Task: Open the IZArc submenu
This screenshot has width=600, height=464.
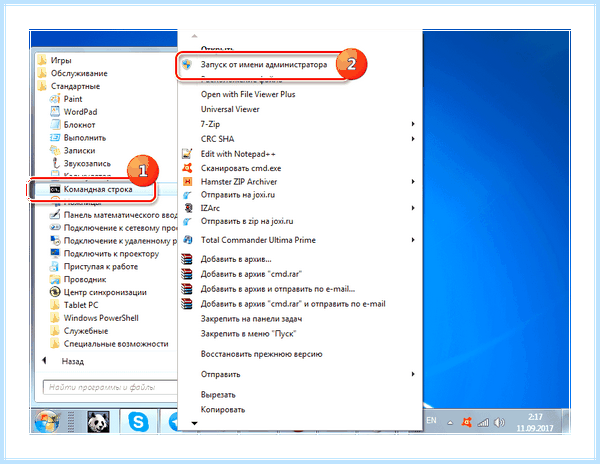Action: (300, 208)
